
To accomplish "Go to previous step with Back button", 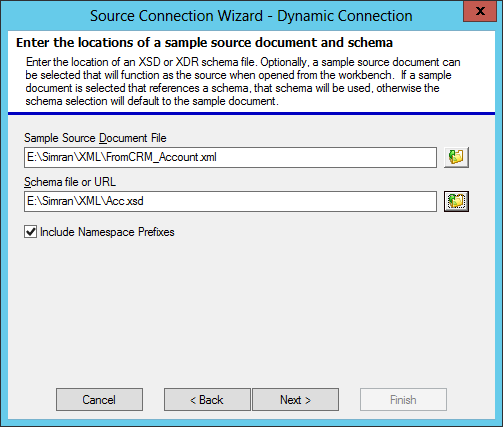I will 207,399.
